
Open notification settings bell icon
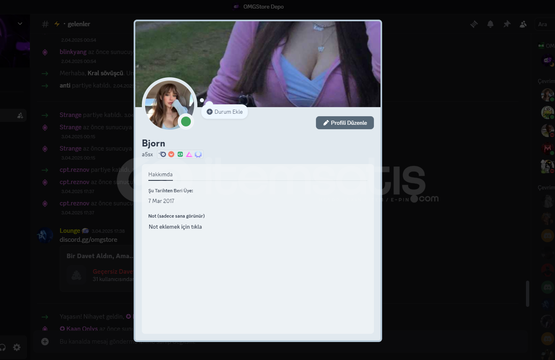click(x=490, y=24)
